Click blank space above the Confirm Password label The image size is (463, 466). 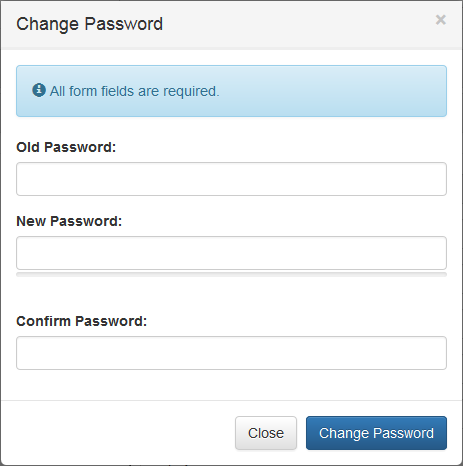(x=231, y=295)
